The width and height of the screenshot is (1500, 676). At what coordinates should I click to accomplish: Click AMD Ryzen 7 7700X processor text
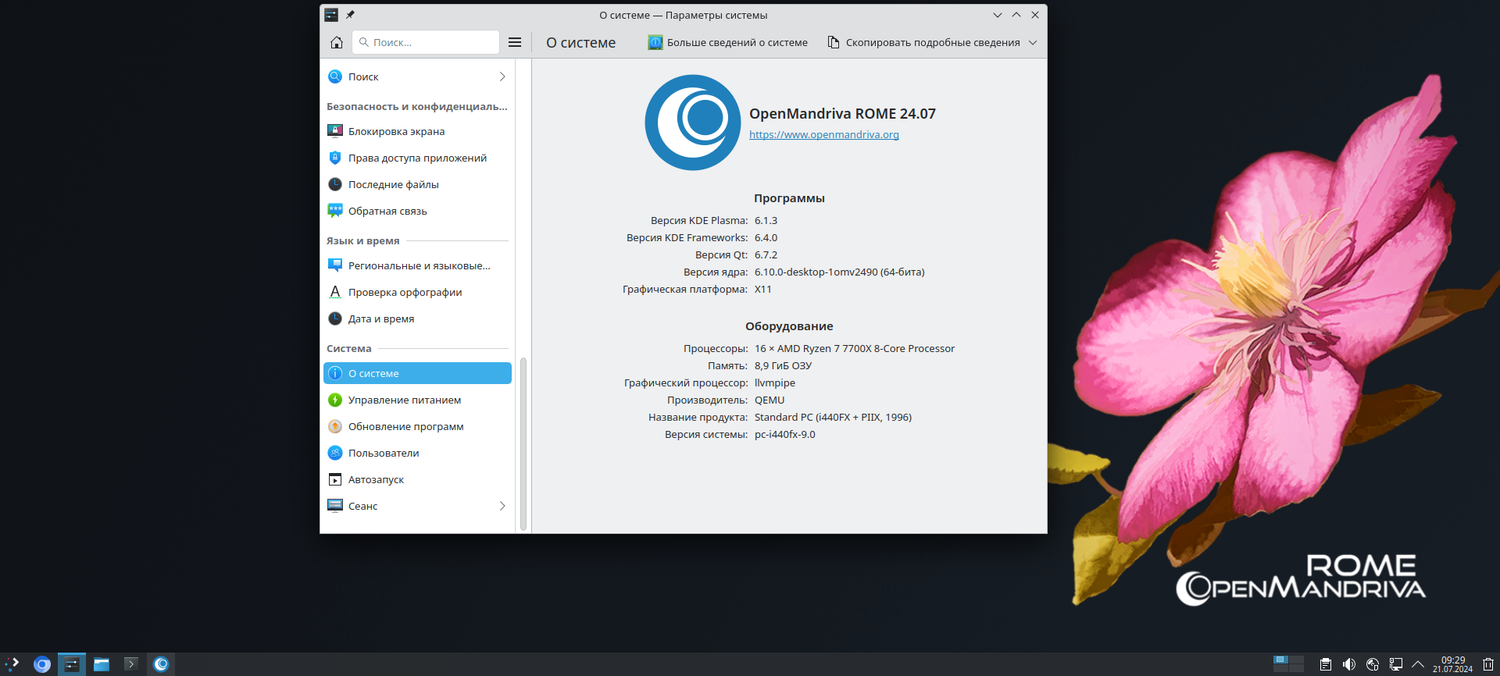[x=855, y=349]
